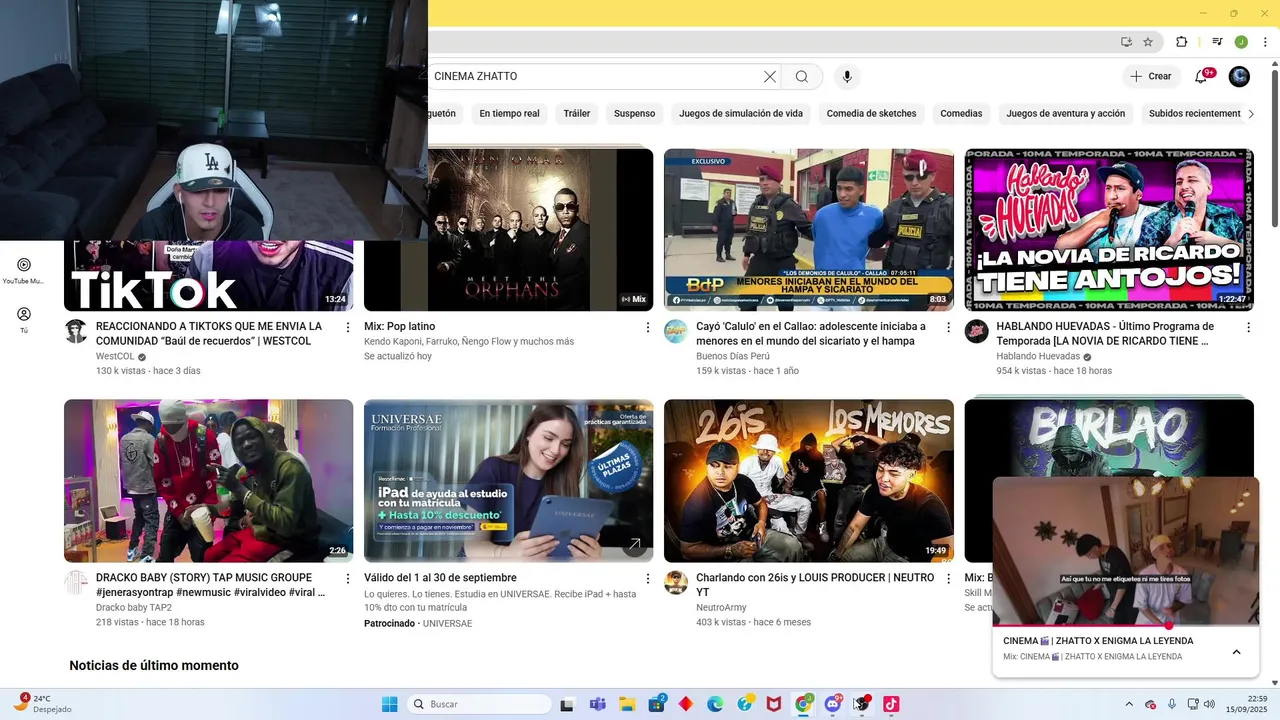
Task: Open File Explorer from the taskbar
Action: click(x=627, y=704)
